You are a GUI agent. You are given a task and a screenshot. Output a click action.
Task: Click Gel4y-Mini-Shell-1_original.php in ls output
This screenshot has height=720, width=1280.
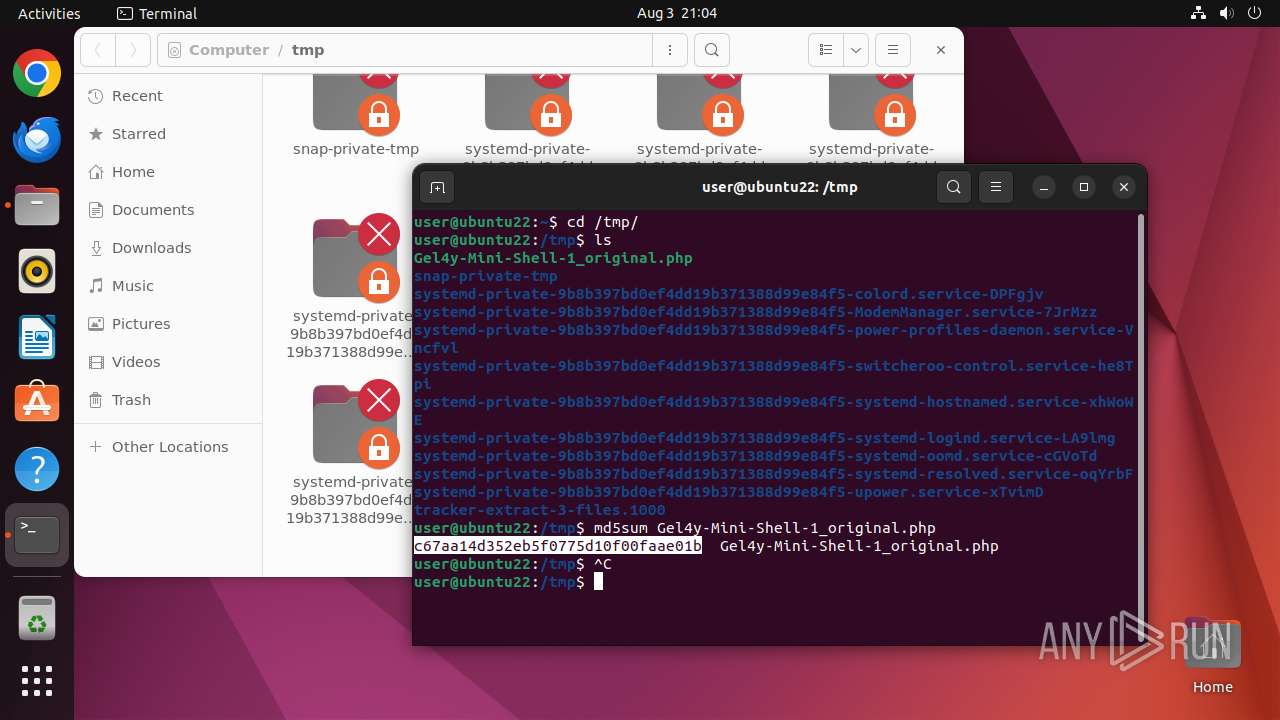click(x=553, y=258)
